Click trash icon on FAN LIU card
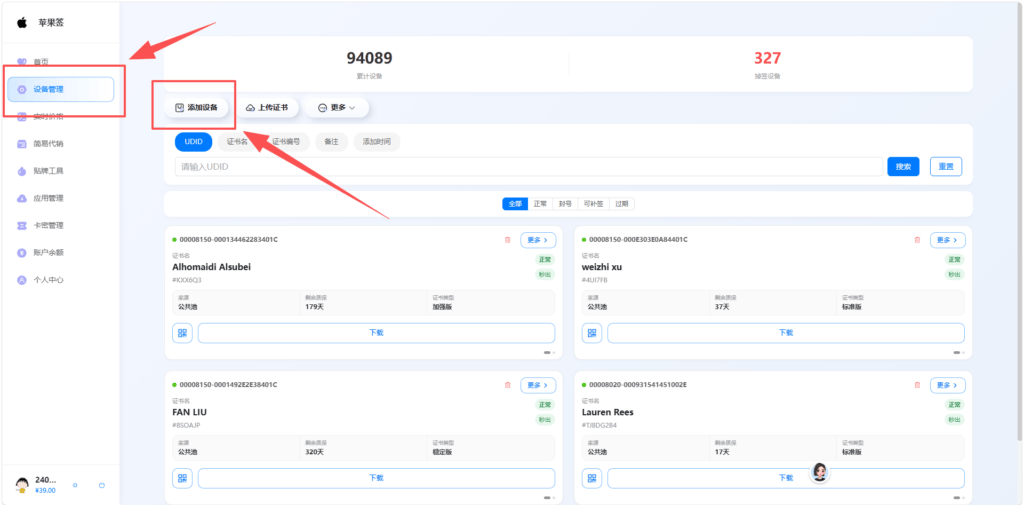This screenshot has width=1024, height=505. point(507,385)
